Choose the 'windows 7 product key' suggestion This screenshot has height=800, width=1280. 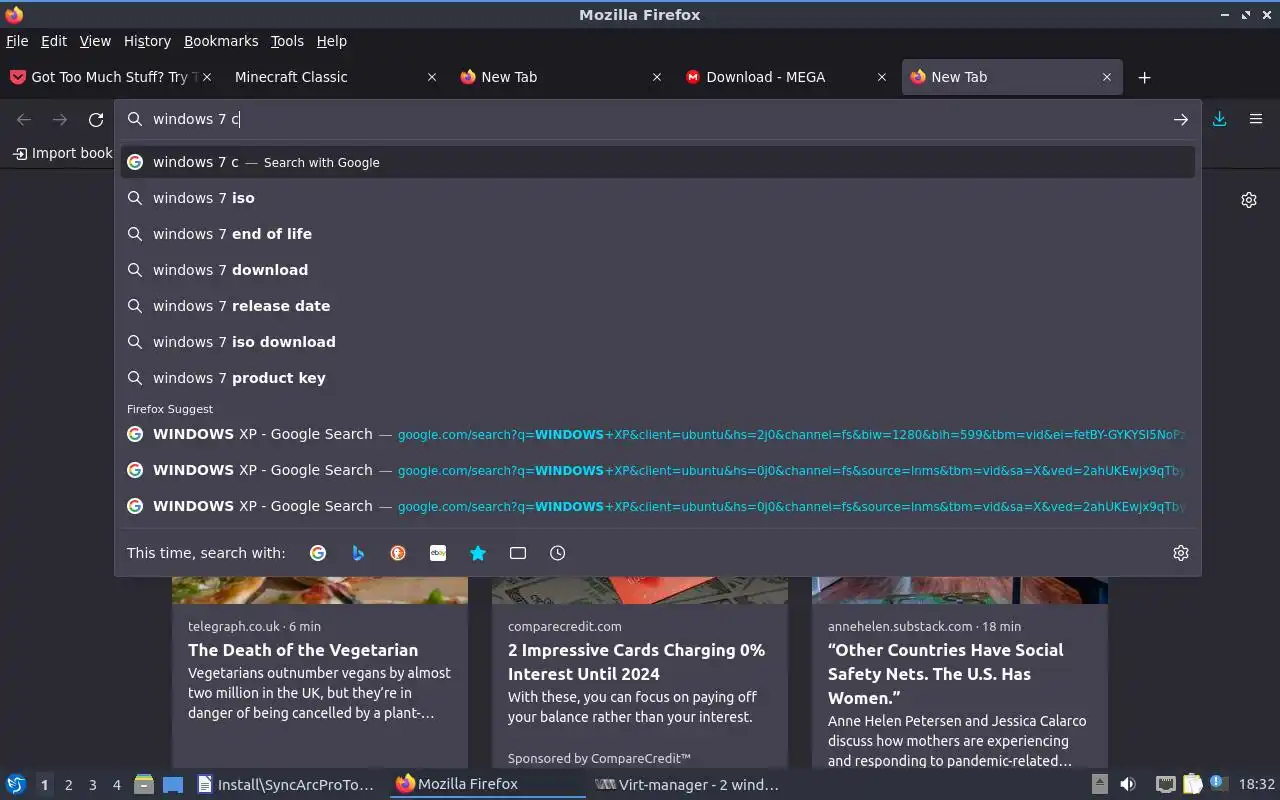[658, 378]
